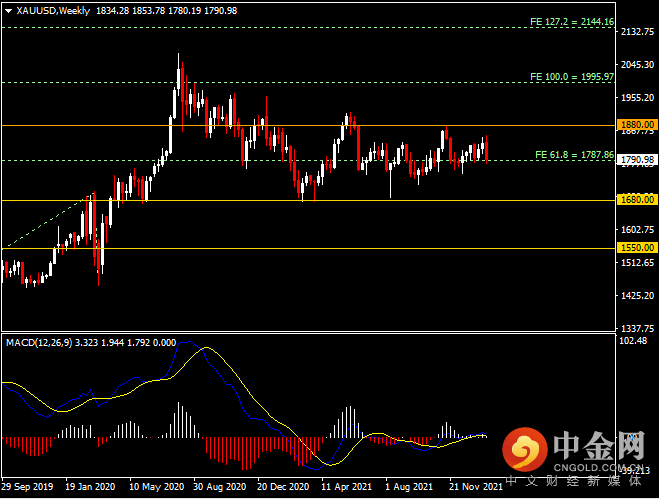Select the XAUUSD,Weekly chart title
This screenshot has height=499, width=659.
53,11
